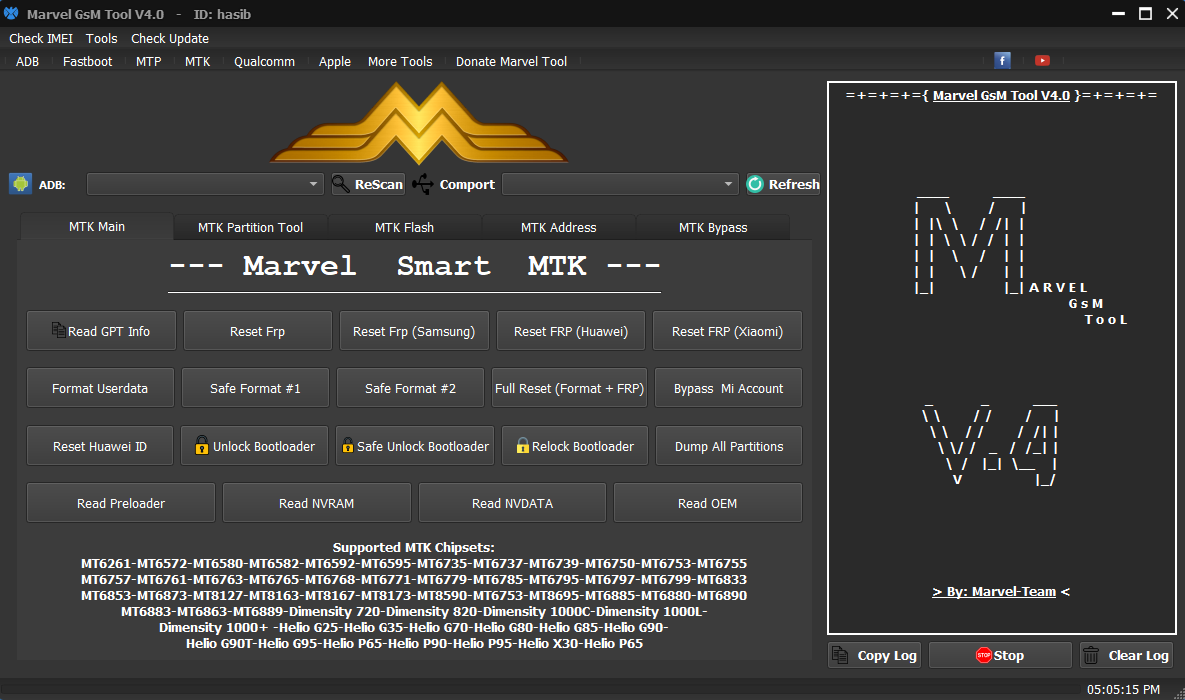Viewport: 1185px width, 700px height.
Task: Click the Marvel app icon in title bar
Action: tap(11, 13)
